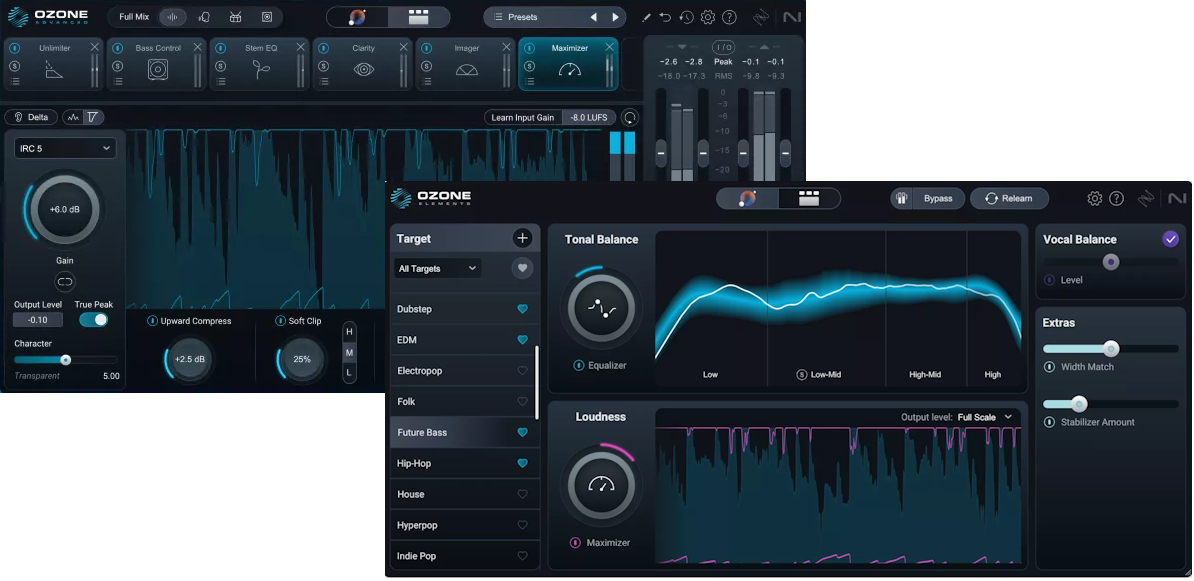Select the Hyperpop target
The image size is (1194, 581).
coord(465,525)
